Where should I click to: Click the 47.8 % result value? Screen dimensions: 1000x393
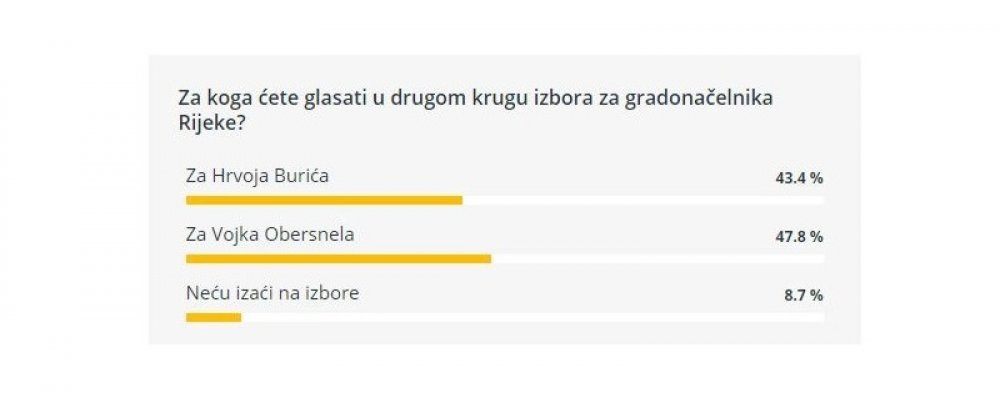(799, 237)
